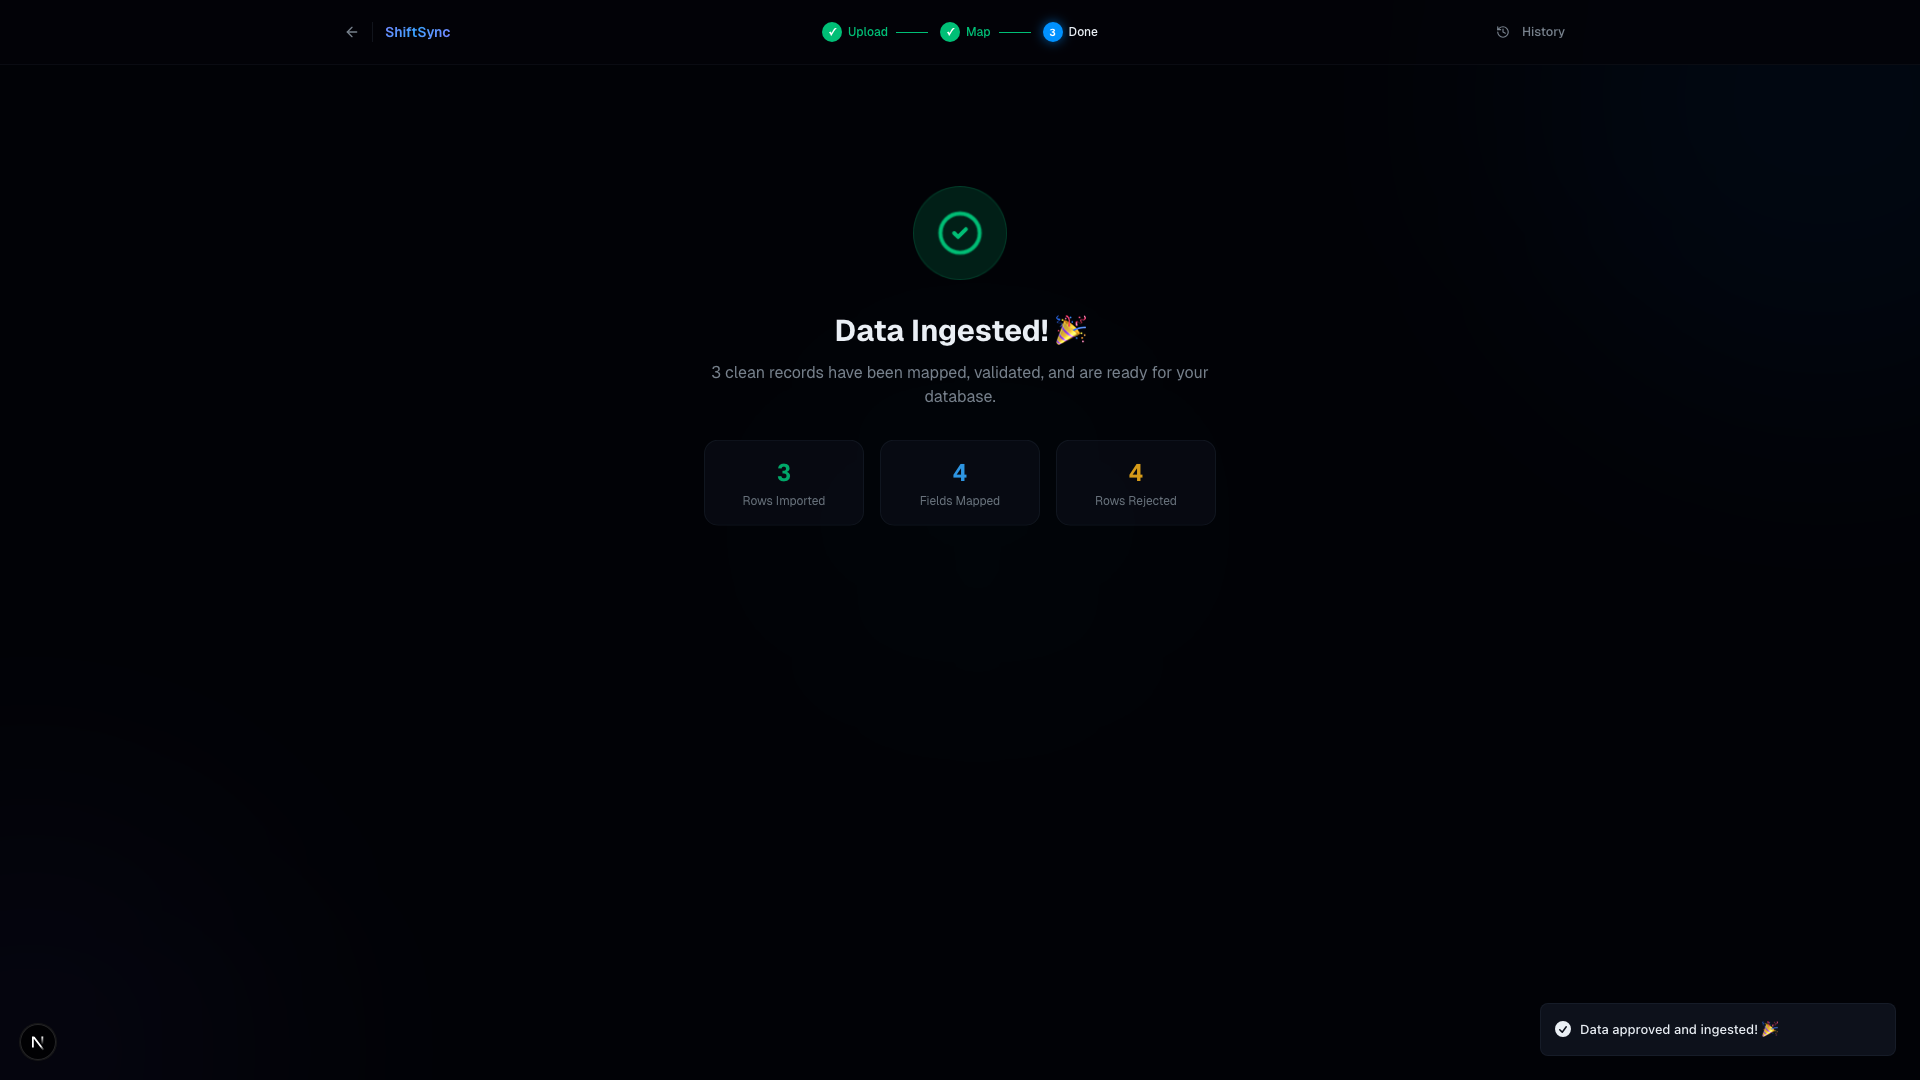The width and height of the screenshot is (1920, 1080).
Task: Select the Done step label
Action: [1083, 32]
